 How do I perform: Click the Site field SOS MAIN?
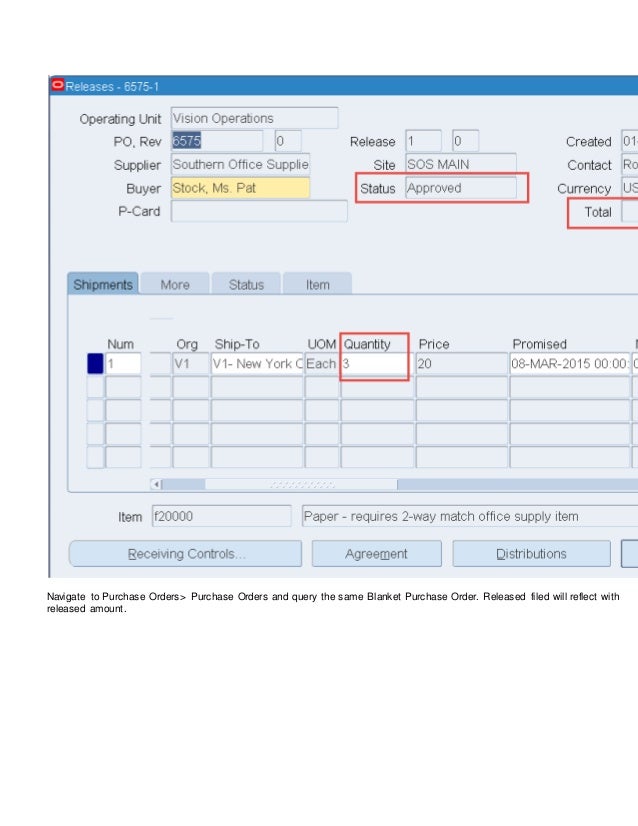pos(461,164)
